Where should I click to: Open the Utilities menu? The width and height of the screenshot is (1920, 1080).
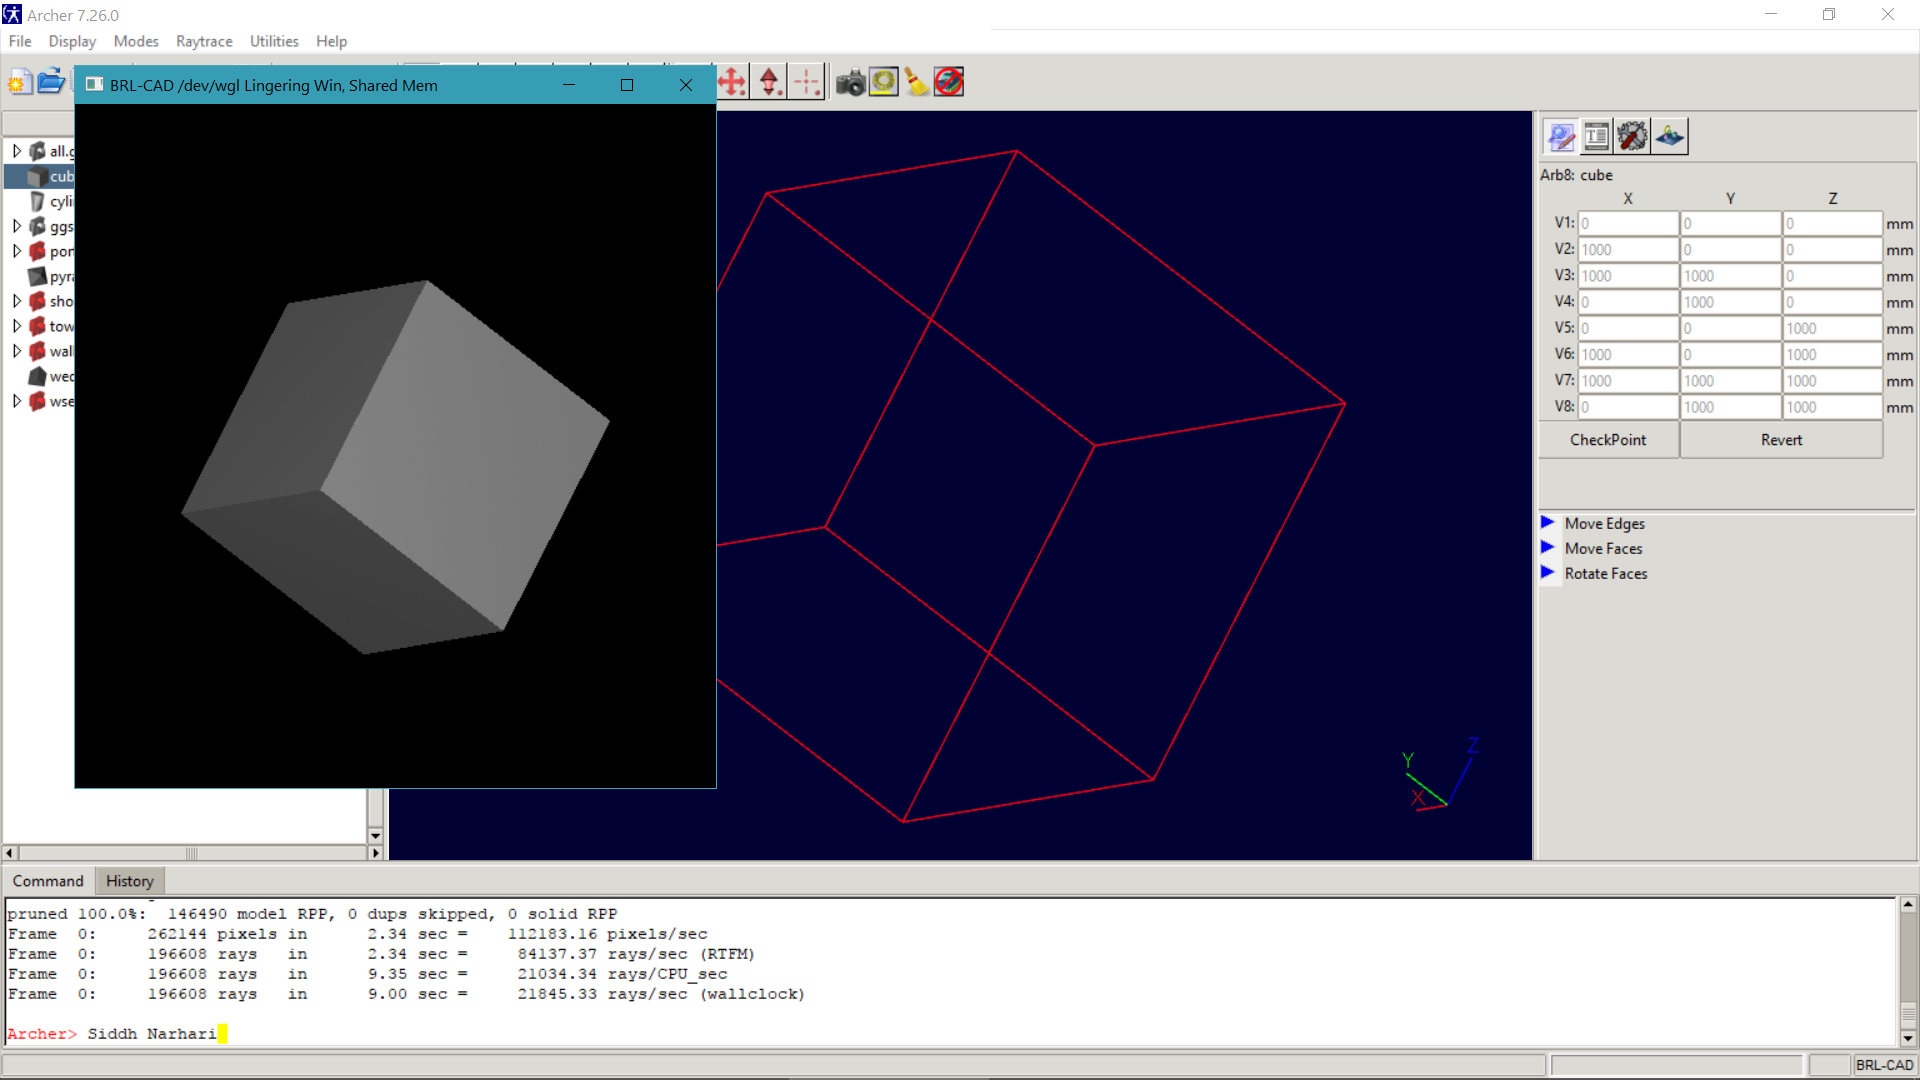[x=274, y=41]
